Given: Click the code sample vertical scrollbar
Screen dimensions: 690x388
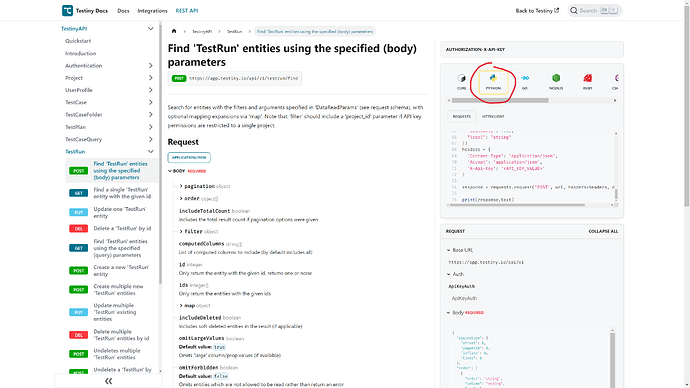Looking at the screenshot, I should click(x=616, y=194).
